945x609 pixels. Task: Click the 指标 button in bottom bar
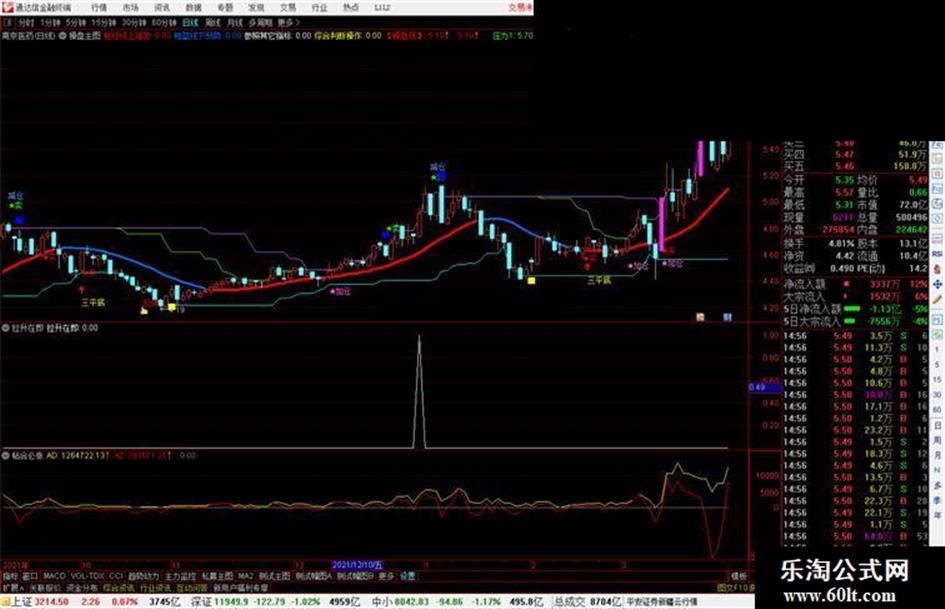pyautogui.click(x=10, y=576)
